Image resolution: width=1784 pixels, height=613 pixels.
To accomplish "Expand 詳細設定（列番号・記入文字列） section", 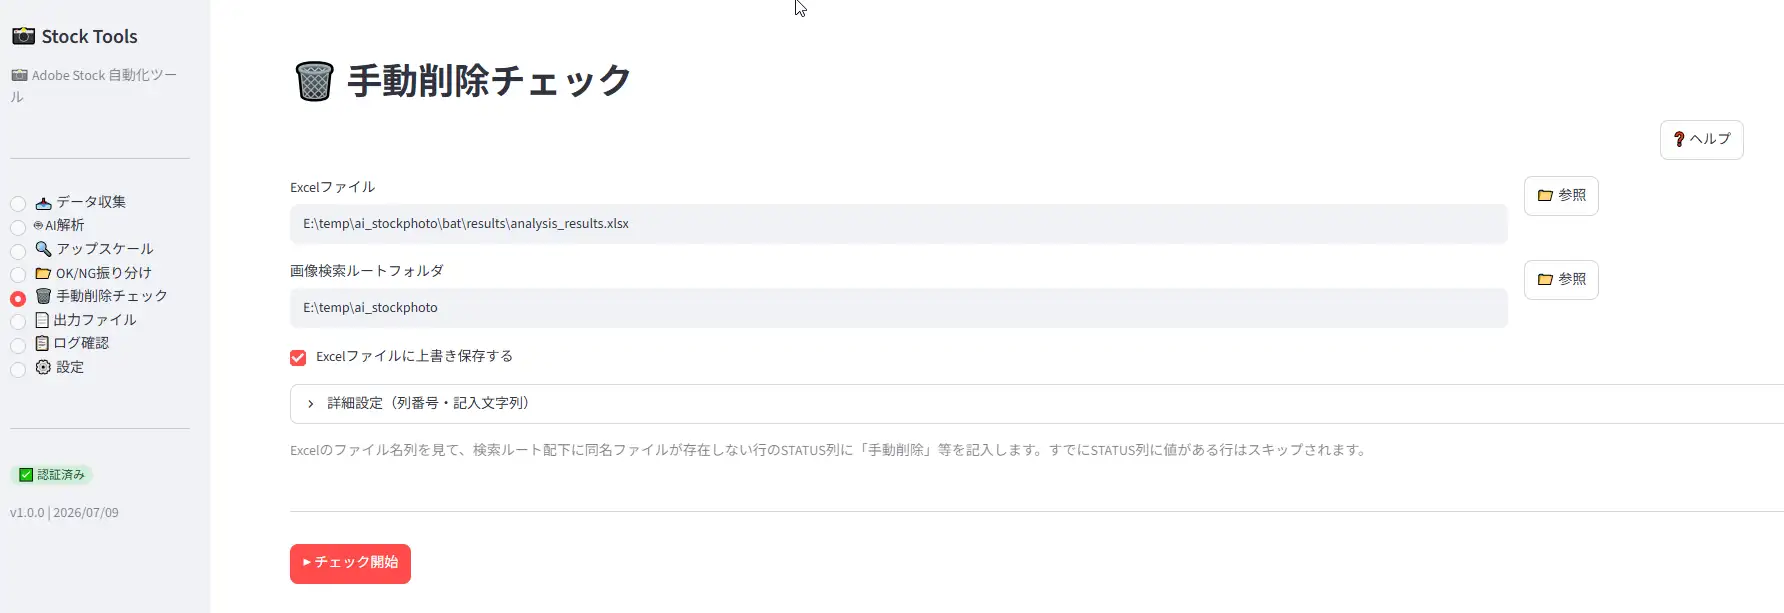I will click(x=1037, y=404).
